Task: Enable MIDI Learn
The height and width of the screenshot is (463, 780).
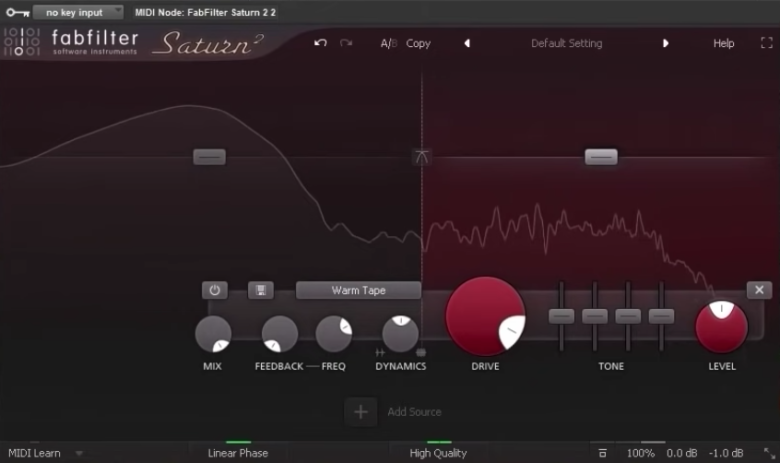Action: tap(34, 453)
